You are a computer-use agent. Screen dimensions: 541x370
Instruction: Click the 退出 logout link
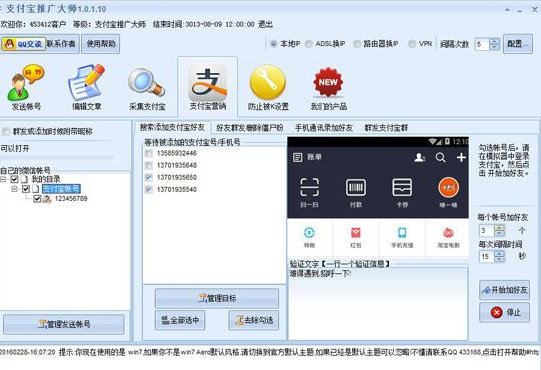coord(265,24)
